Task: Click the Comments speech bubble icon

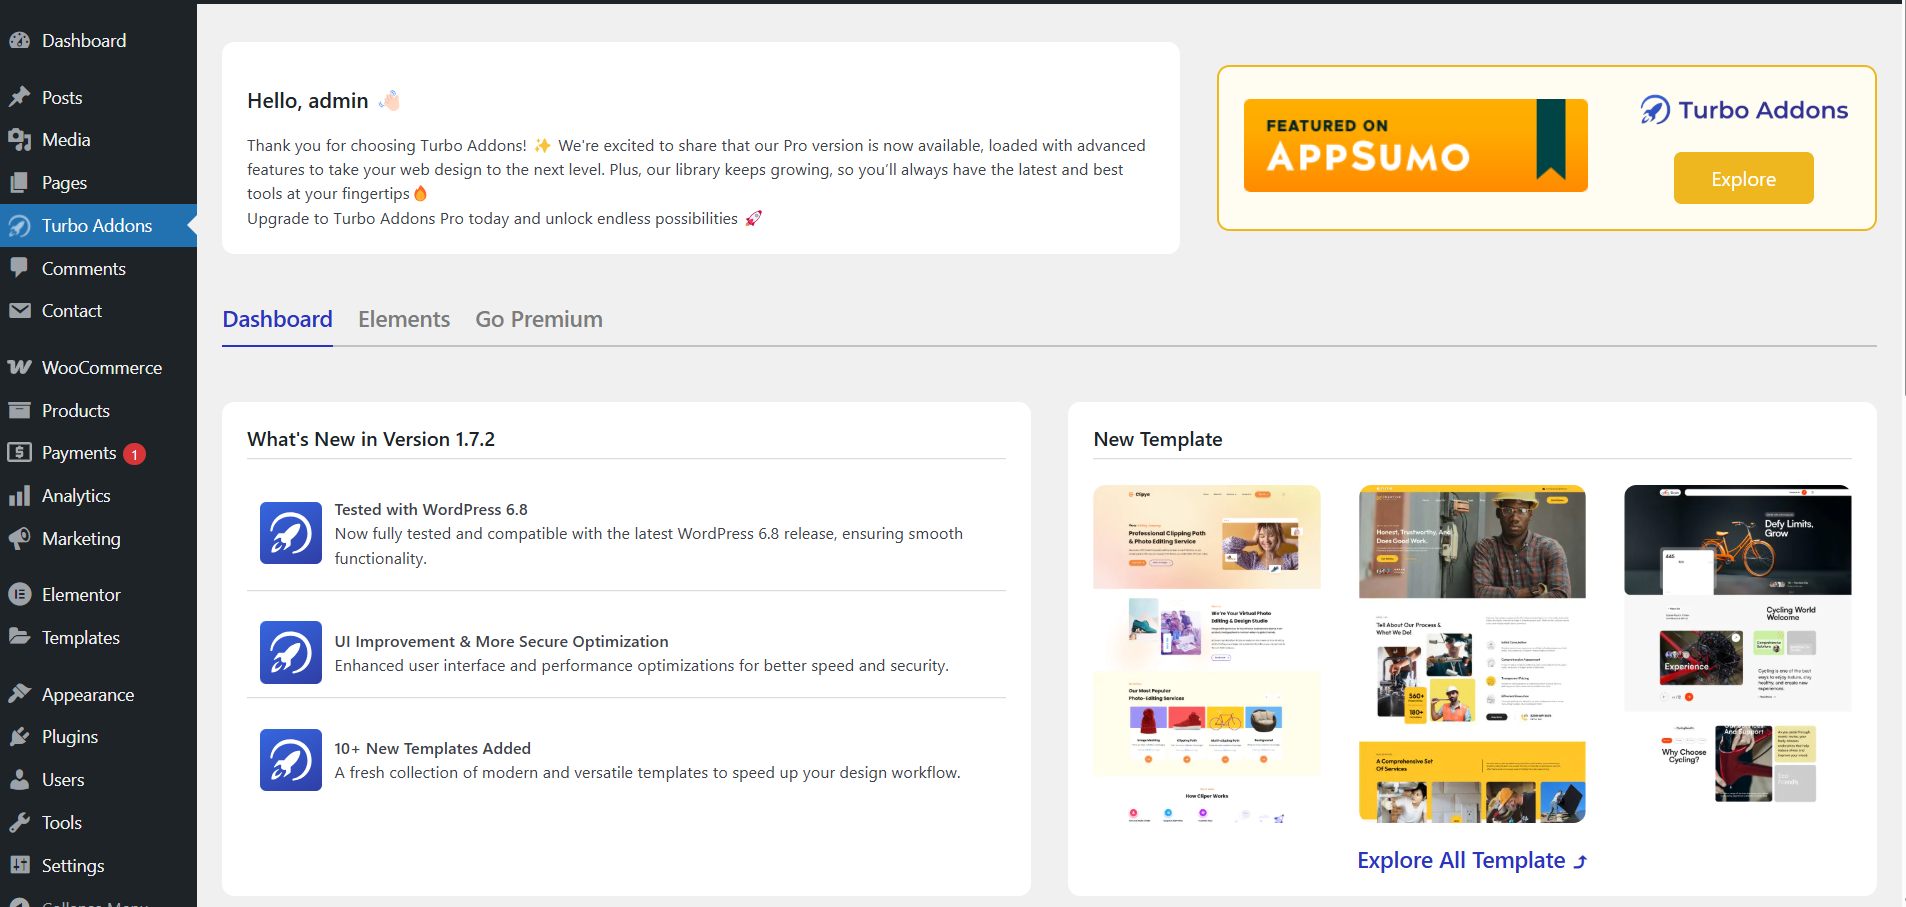Action: click(19, 269)
